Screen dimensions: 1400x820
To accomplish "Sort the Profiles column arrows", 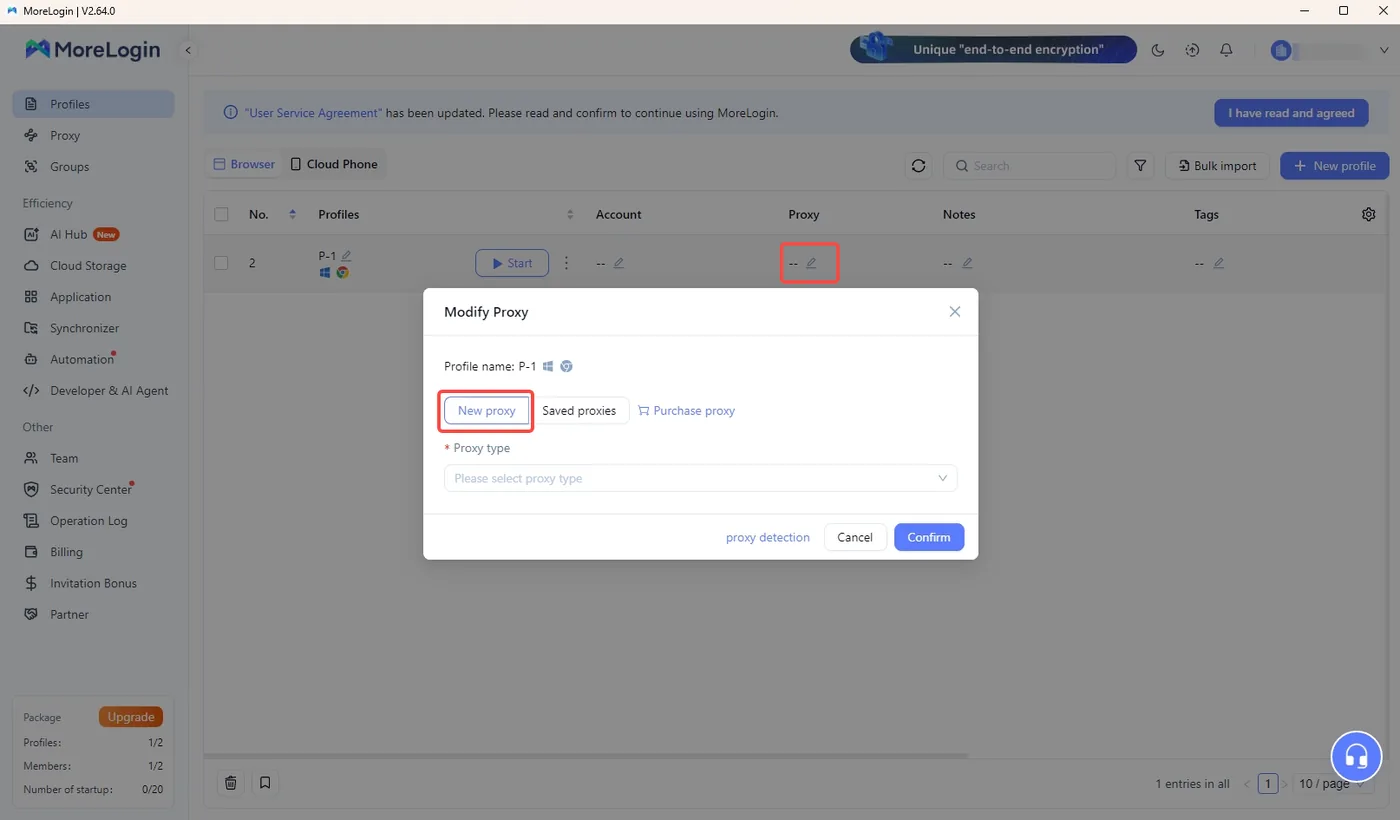I will 570,214.
